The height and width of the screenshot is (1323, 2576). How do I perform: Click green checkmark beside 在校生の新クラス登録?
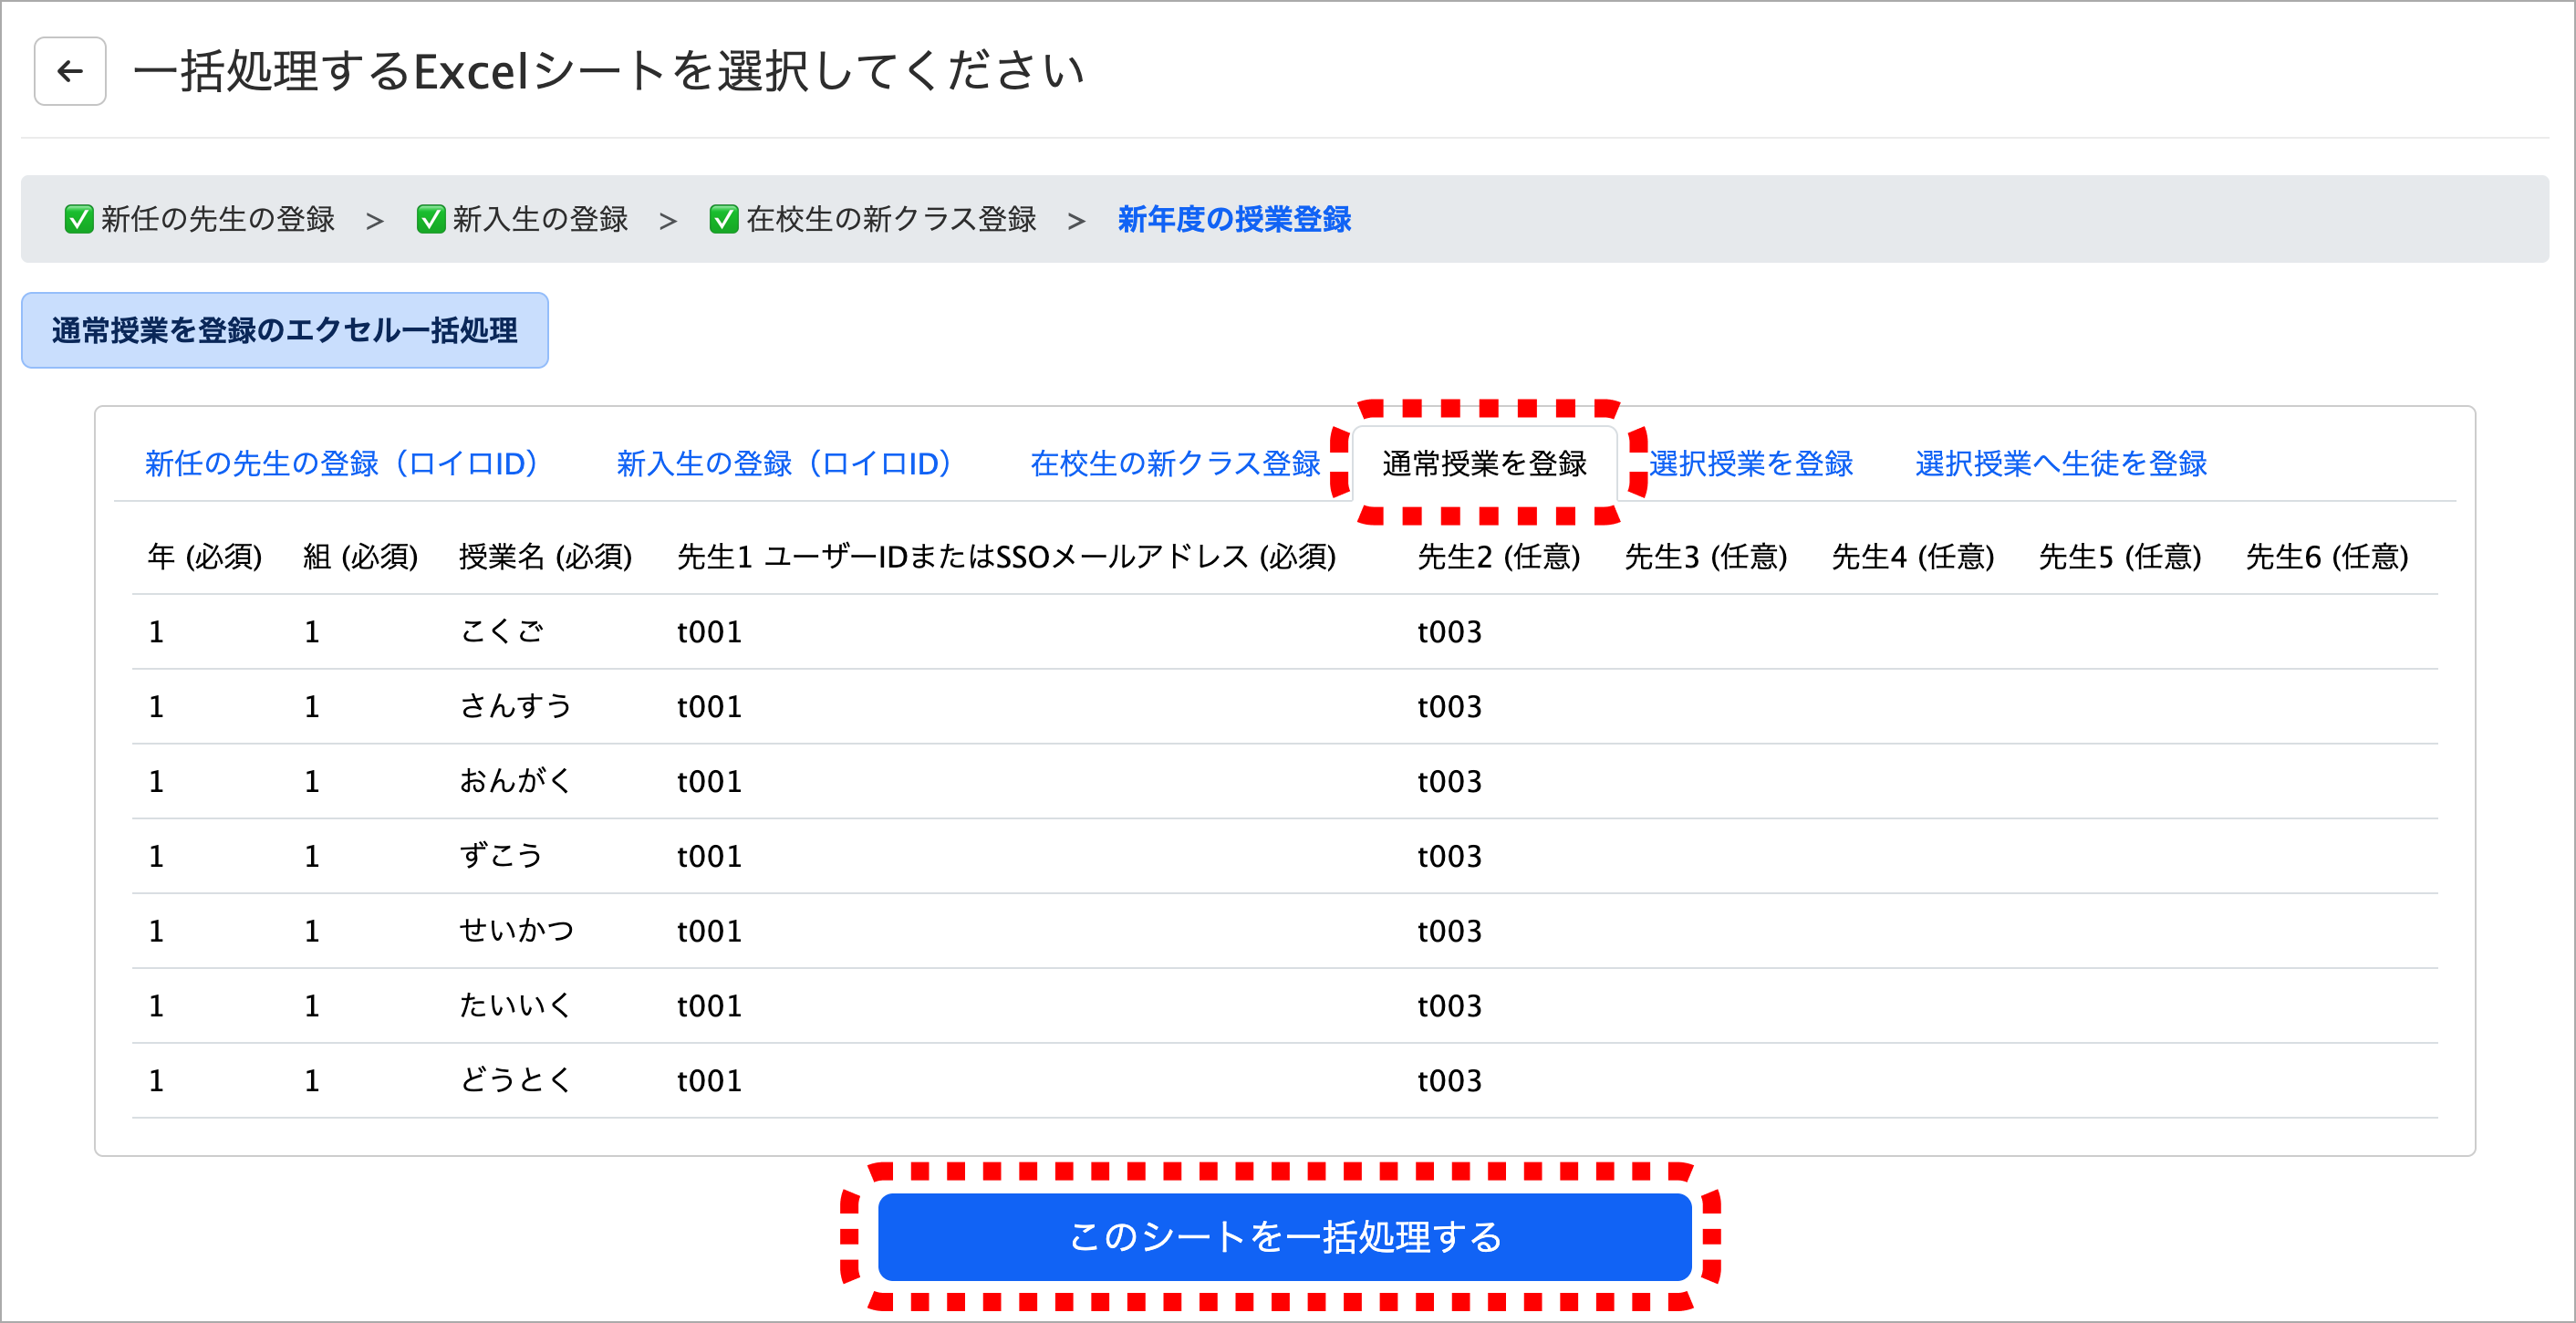click(x=723, y=219)
